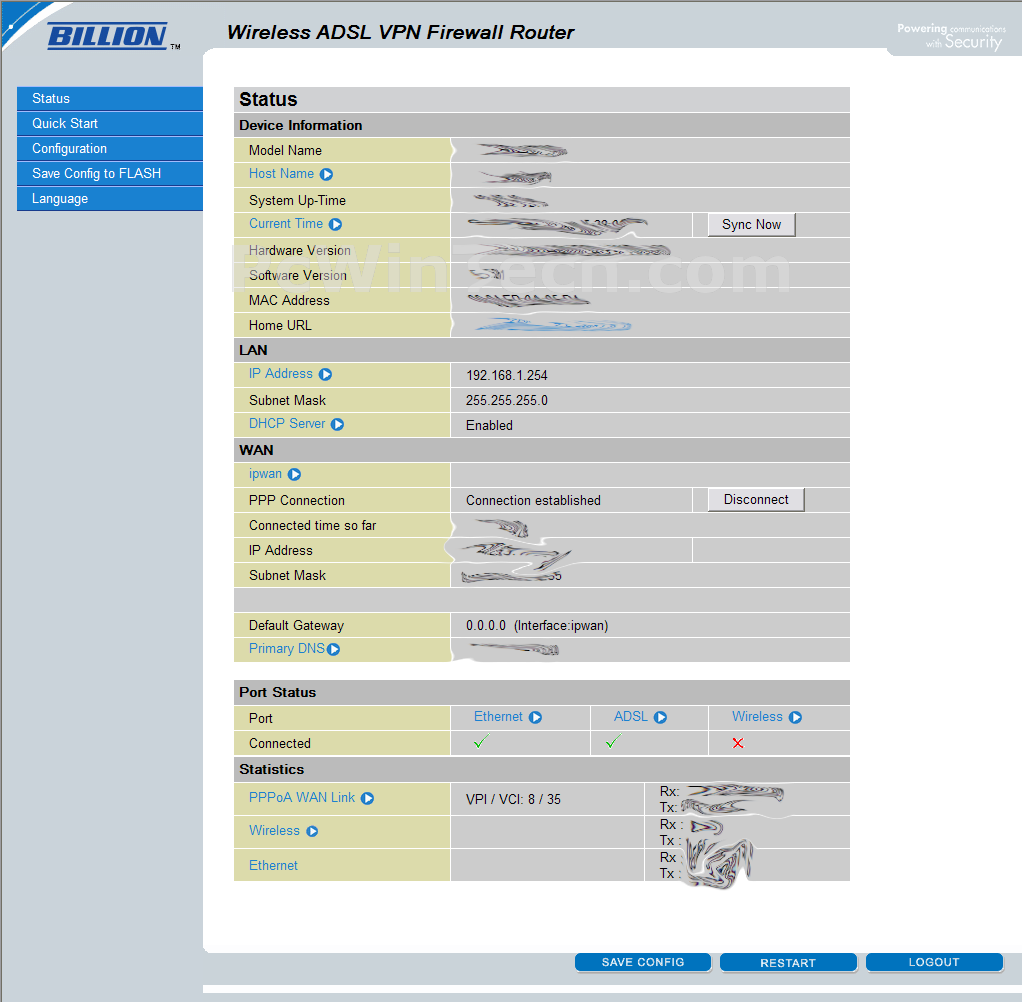Click the green check under ADSL port

coord(613,742)
